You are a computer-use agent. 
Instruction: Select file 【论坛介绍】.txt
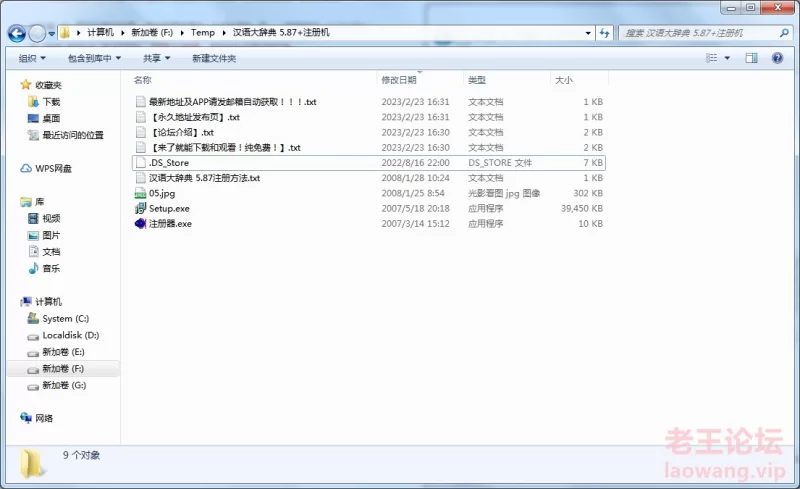[181, 132]
